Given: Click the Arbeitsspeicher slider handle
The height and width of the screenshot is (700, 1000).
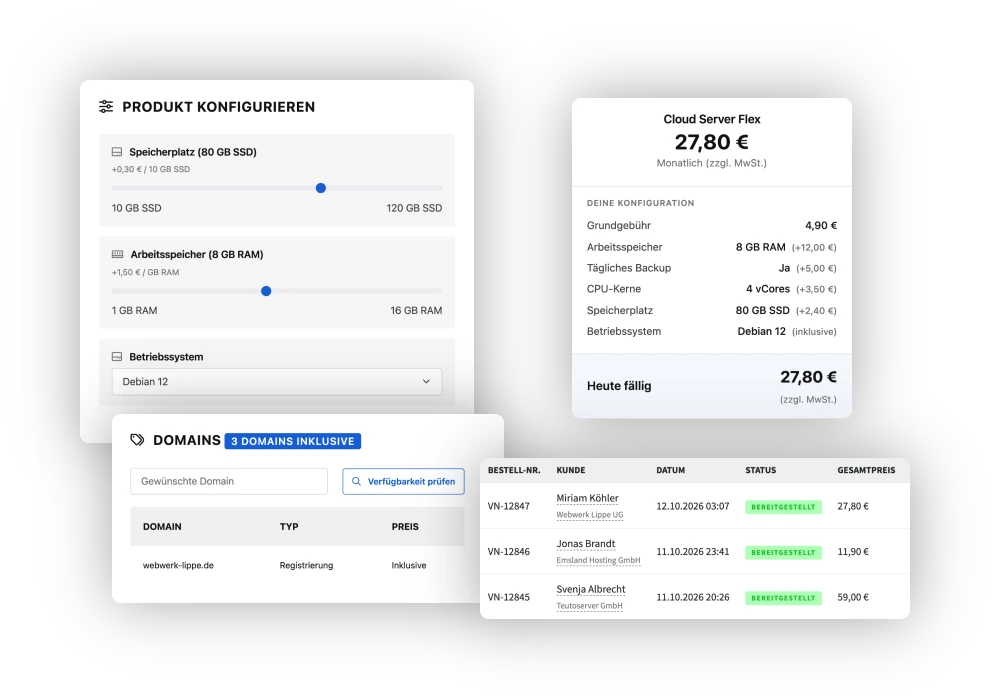Looking at the screenshot, I should 266,291.
